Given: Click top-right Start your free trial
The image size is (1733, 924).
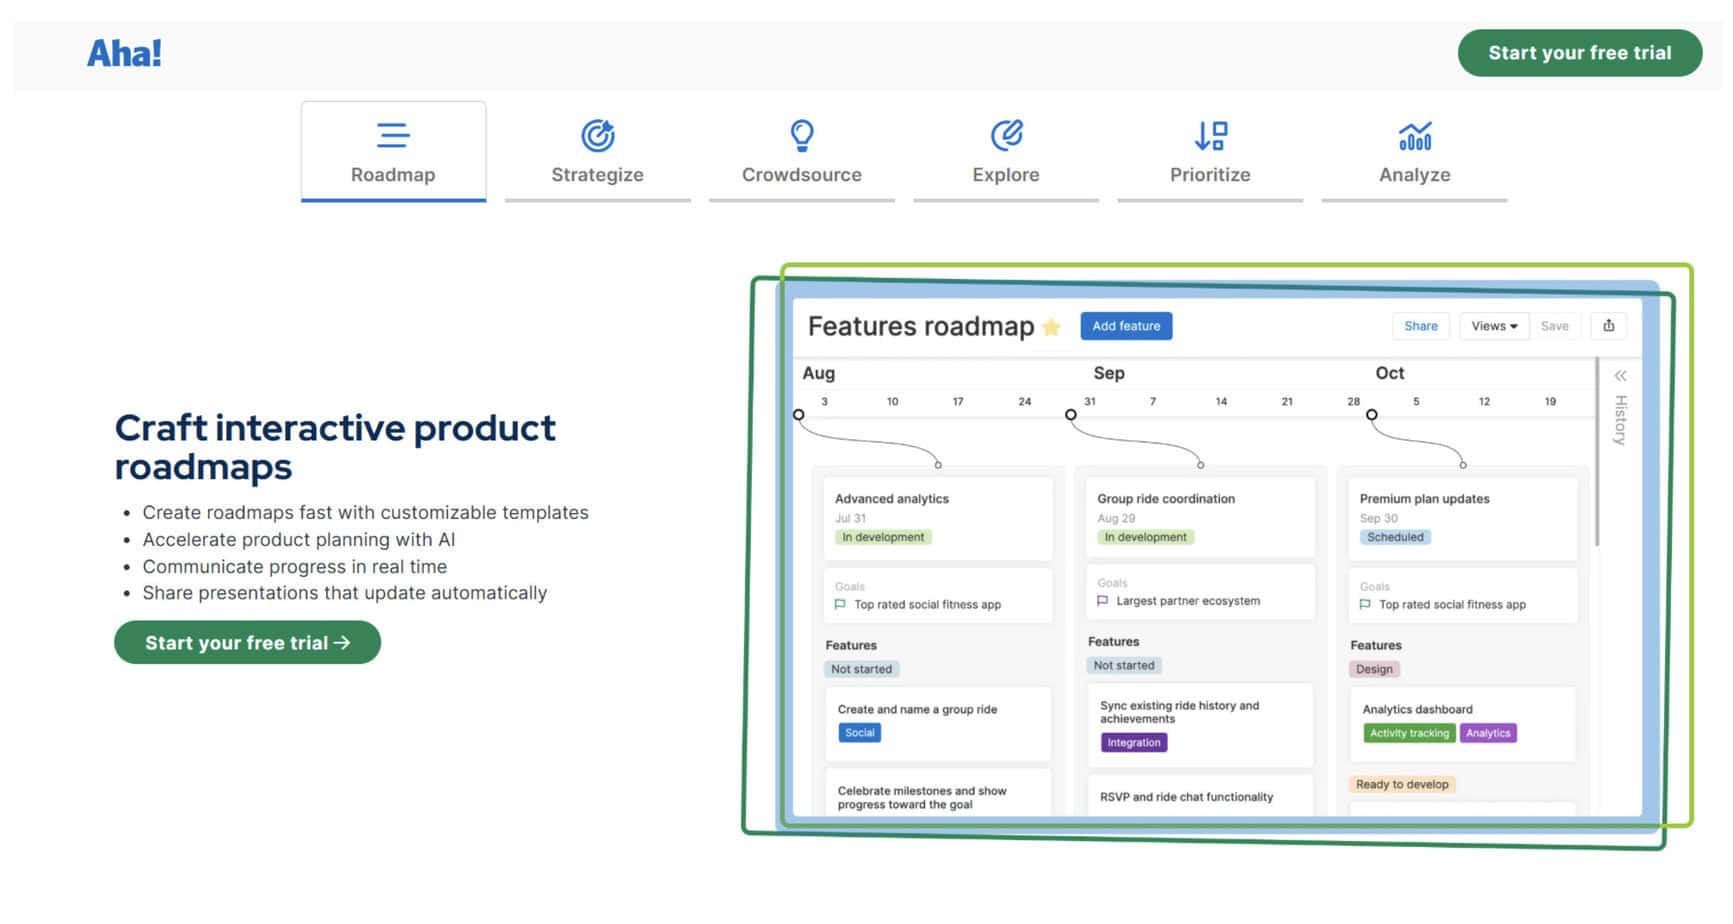Looking at the screenshot, I should 1579,53.
